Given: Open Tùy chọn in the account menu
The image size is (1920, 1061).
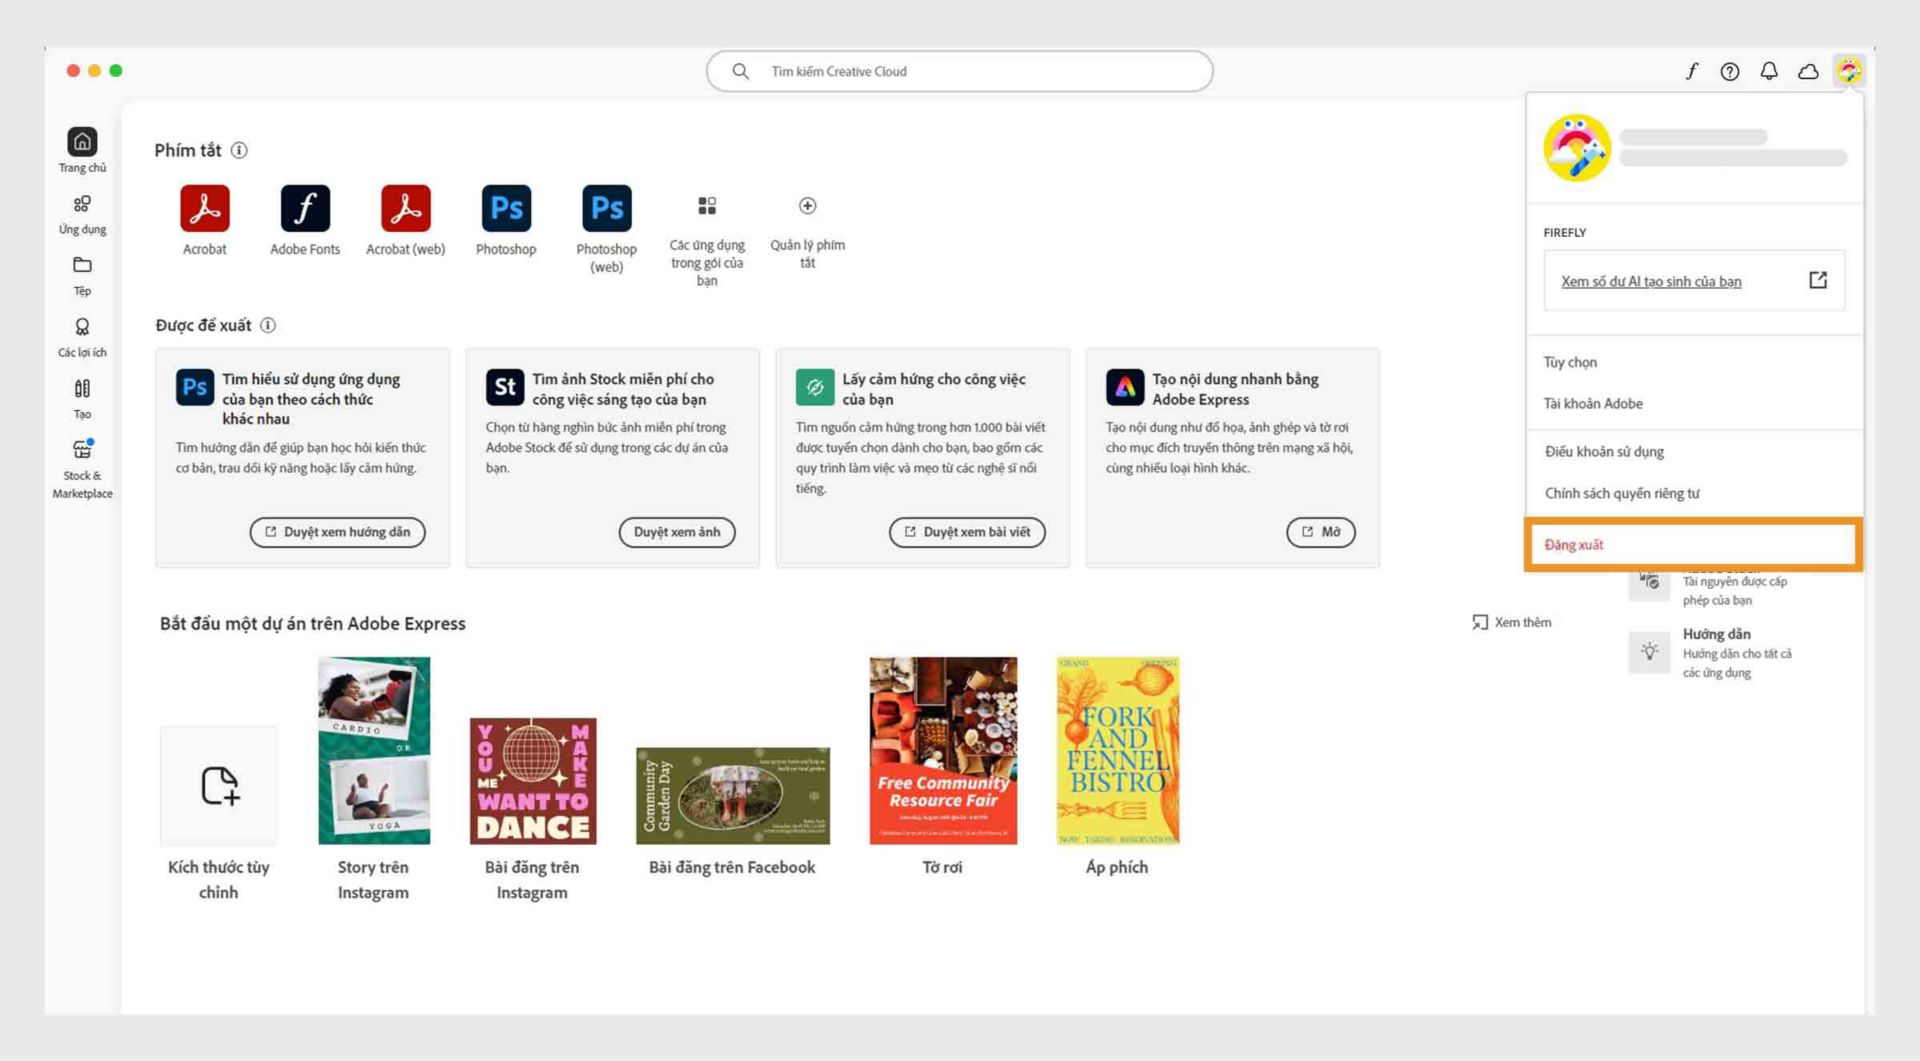Looking at the screenshot, I should click(1571, 362).
